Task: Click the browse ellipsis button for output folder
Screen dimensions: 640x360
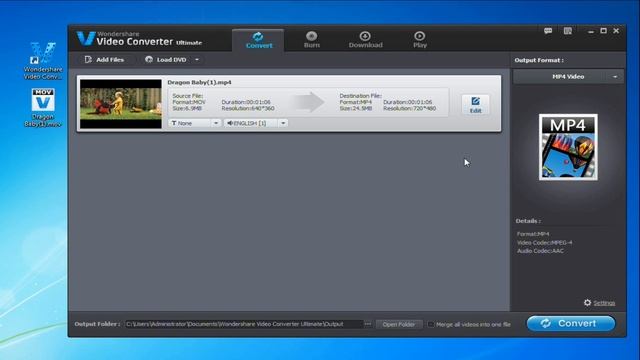Action: pyautogui.click(x=368, y=324)
